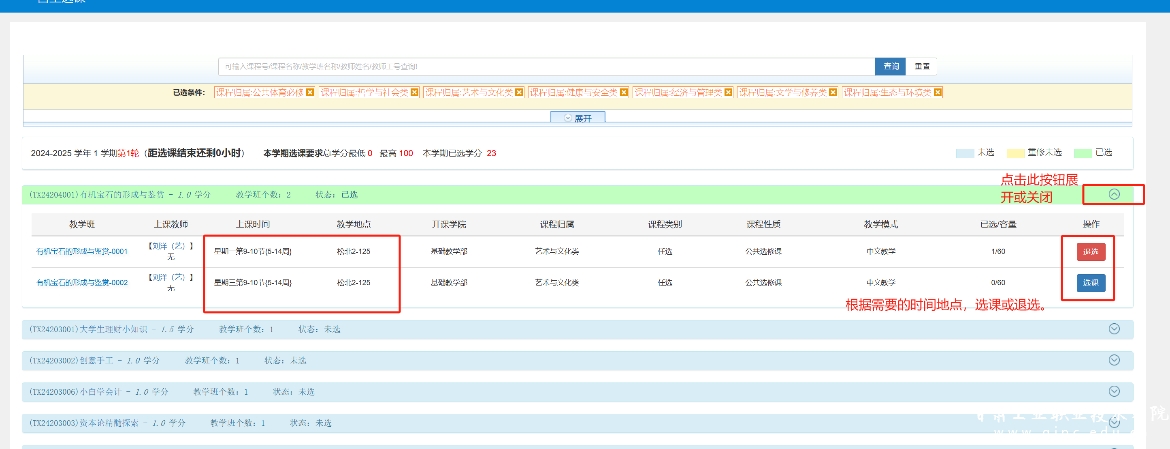This screenshot has width=1170, height=449.
Task: Collapse the 有机宝石的形成与鉴赏 course section
Action: 1114,195
